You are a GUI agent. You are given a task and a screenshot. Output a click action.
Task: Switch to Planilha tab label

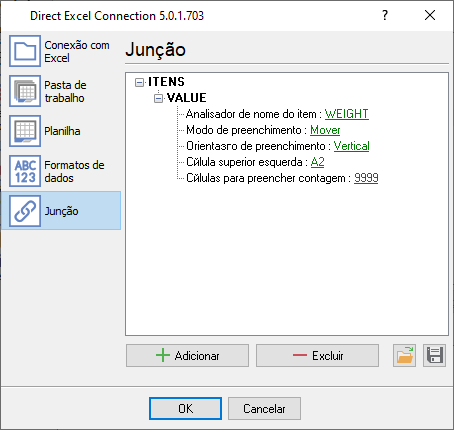point(62,131)
